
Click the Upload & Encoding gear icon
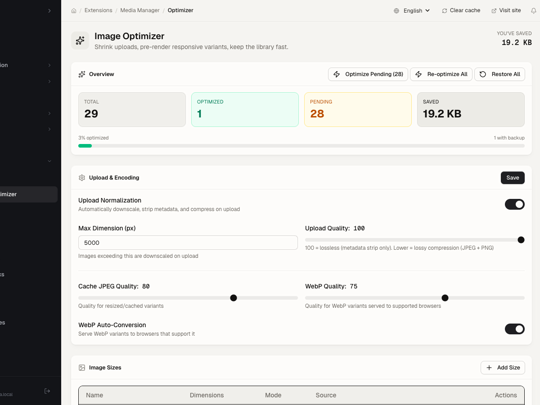(82, 178)
